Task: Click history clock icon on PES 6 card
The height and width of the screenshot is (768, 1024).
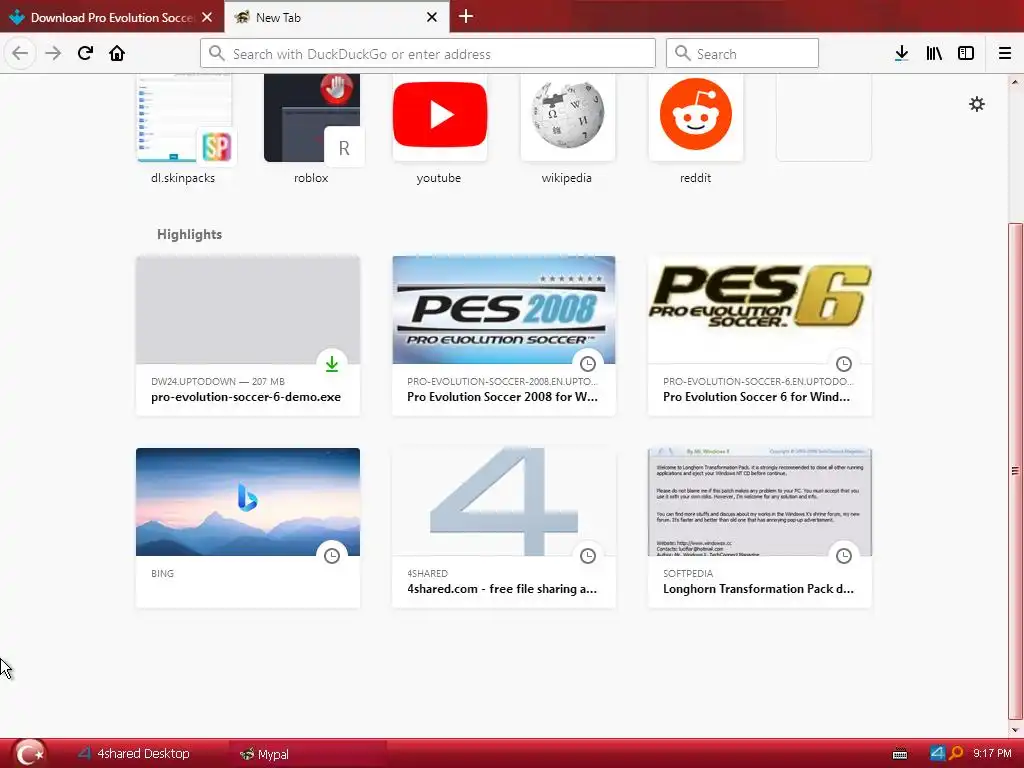Action: point(844,364)
